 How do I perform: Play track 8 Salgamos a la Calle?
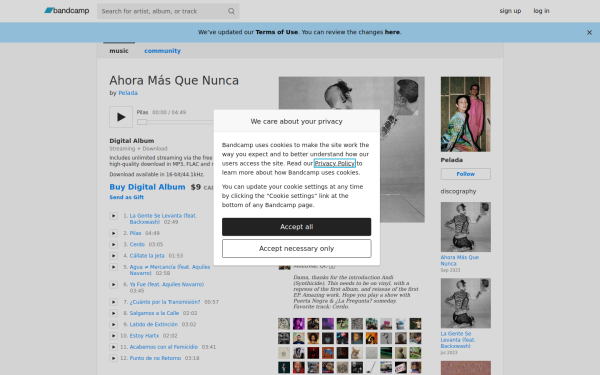(113, 313)
